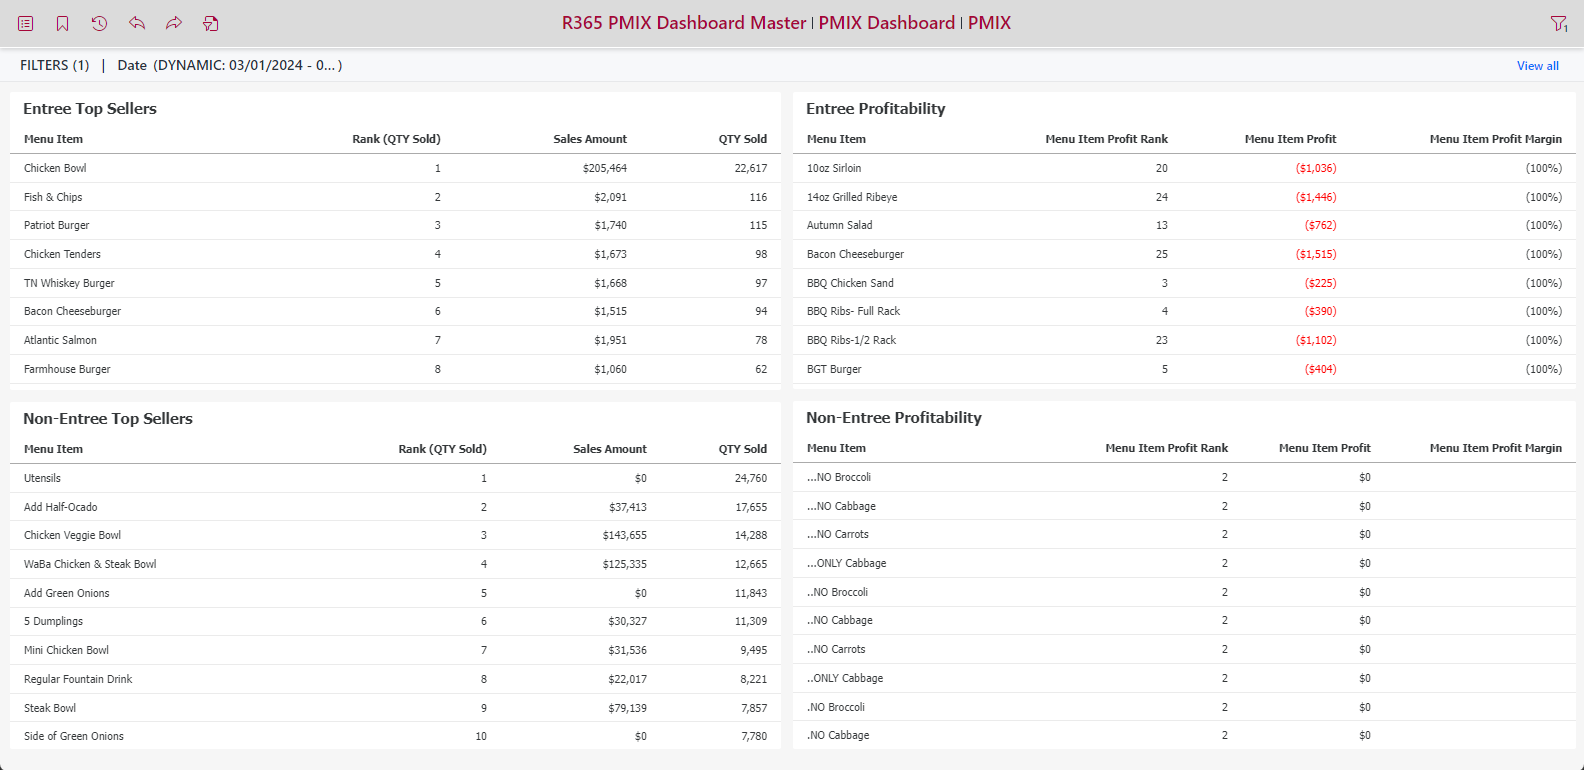The image size is (1584, 770).
Task: Select the $205,464 sales amount cell
Action: (605, 168)
